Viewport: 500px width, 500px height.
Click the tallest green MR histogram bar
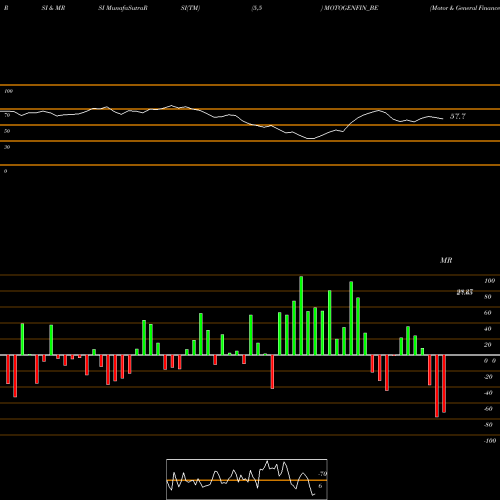click(x=301, y=315)
